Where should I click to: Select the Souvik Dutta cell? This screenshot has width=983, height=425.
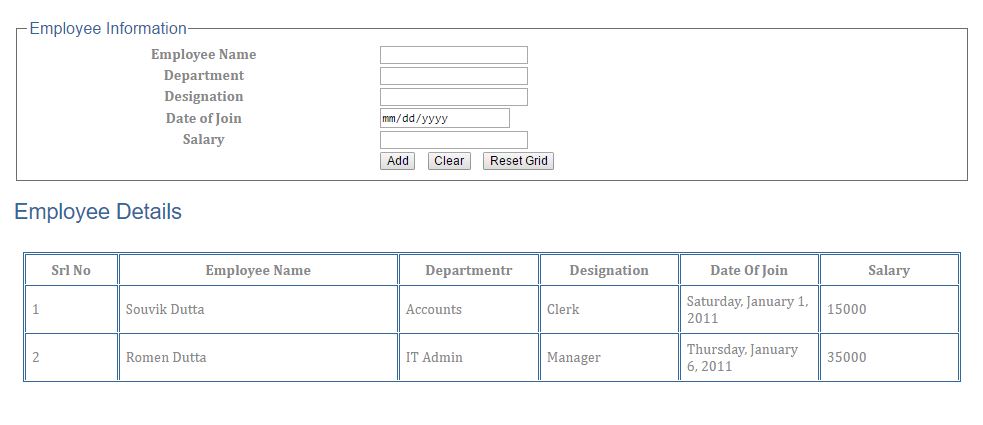pyautogui.click(x=165, y=309)
